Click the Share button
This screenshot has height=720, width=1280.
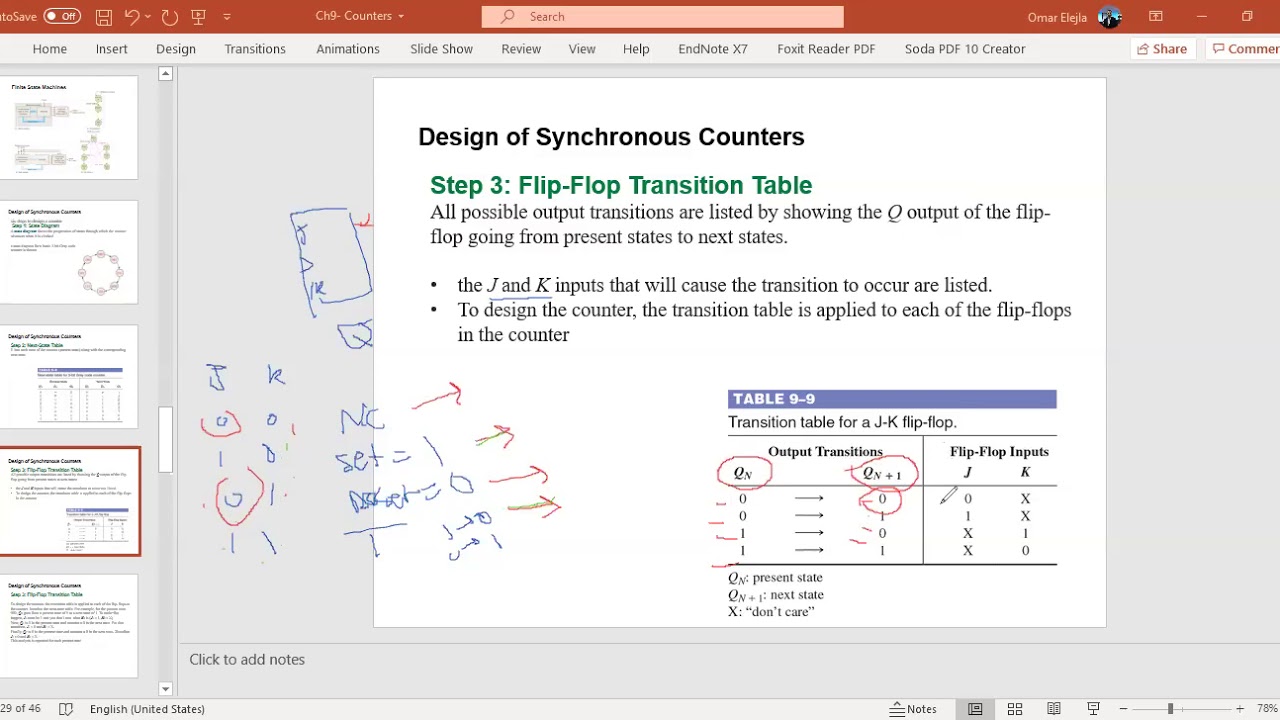1162,48
